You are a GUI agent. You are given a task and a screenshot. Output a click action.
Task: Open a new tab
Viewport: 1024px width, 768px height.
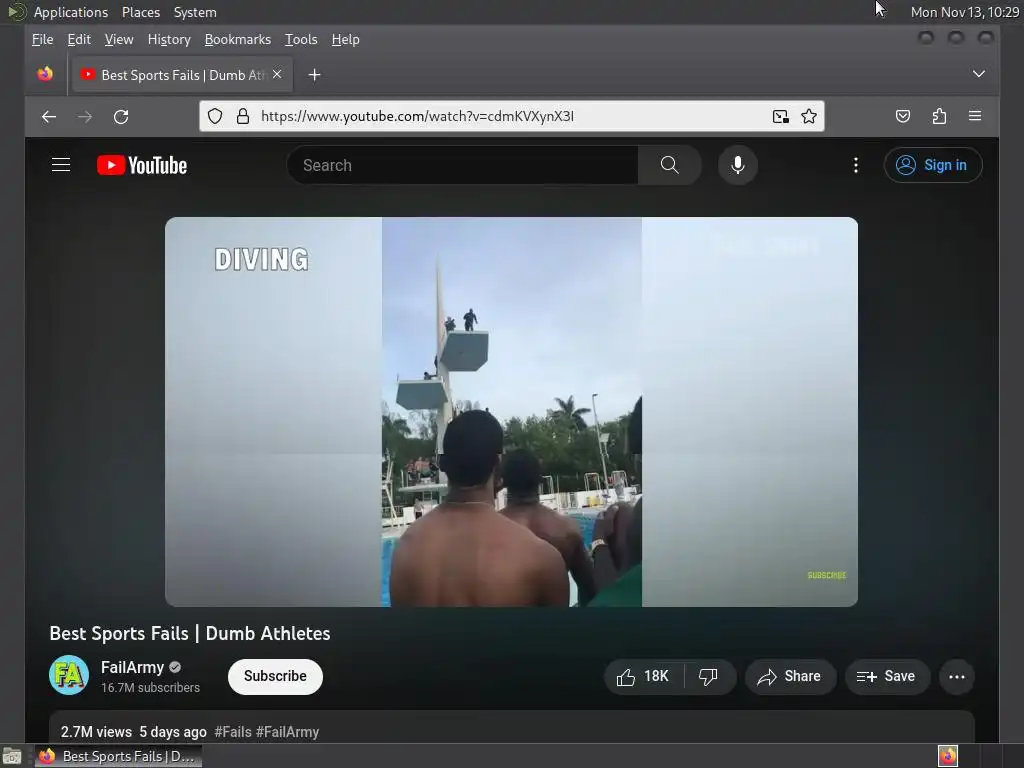[314, 75]
